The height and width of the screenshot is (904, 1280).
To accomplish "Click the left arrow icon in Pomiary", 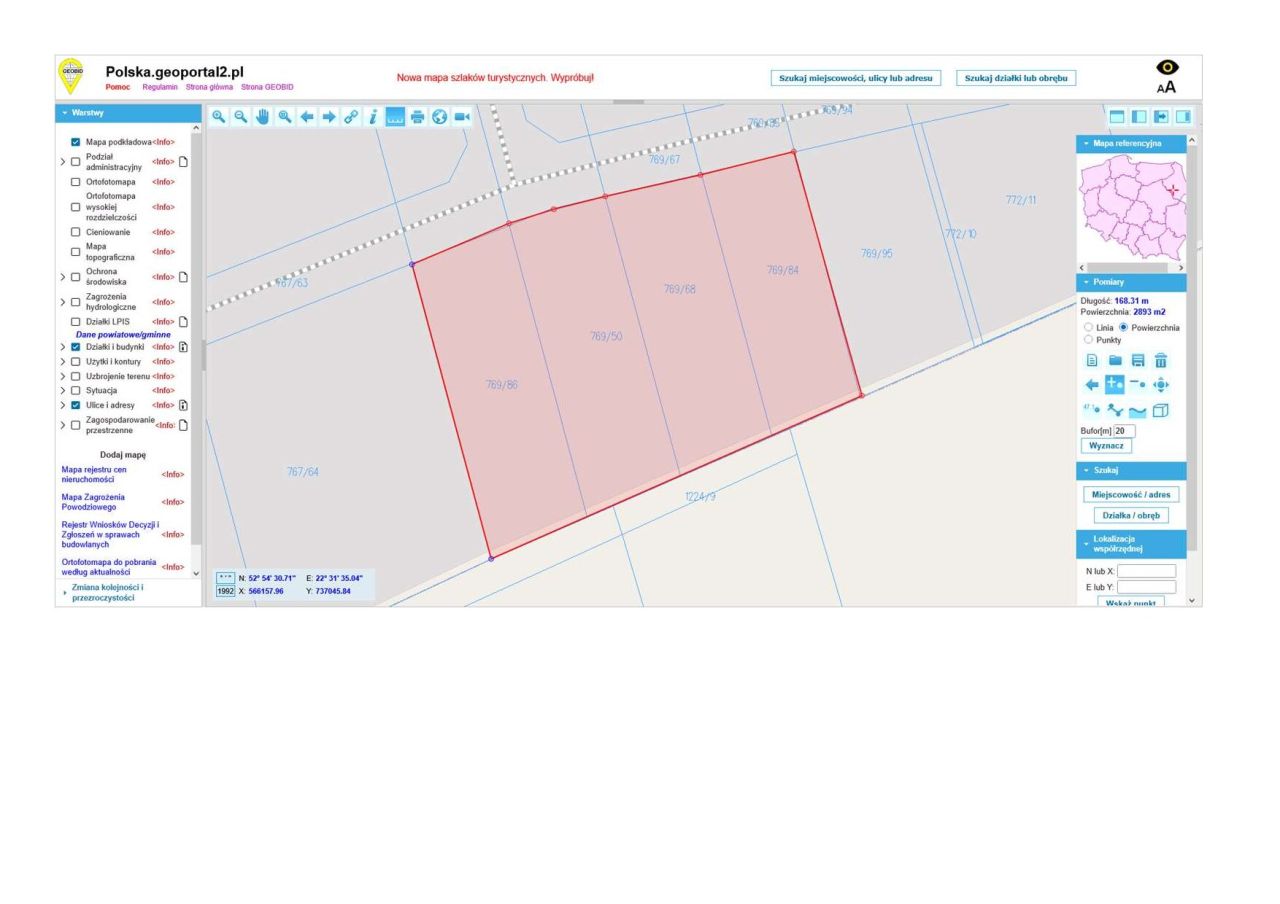I will click(x=1092, y=385).
